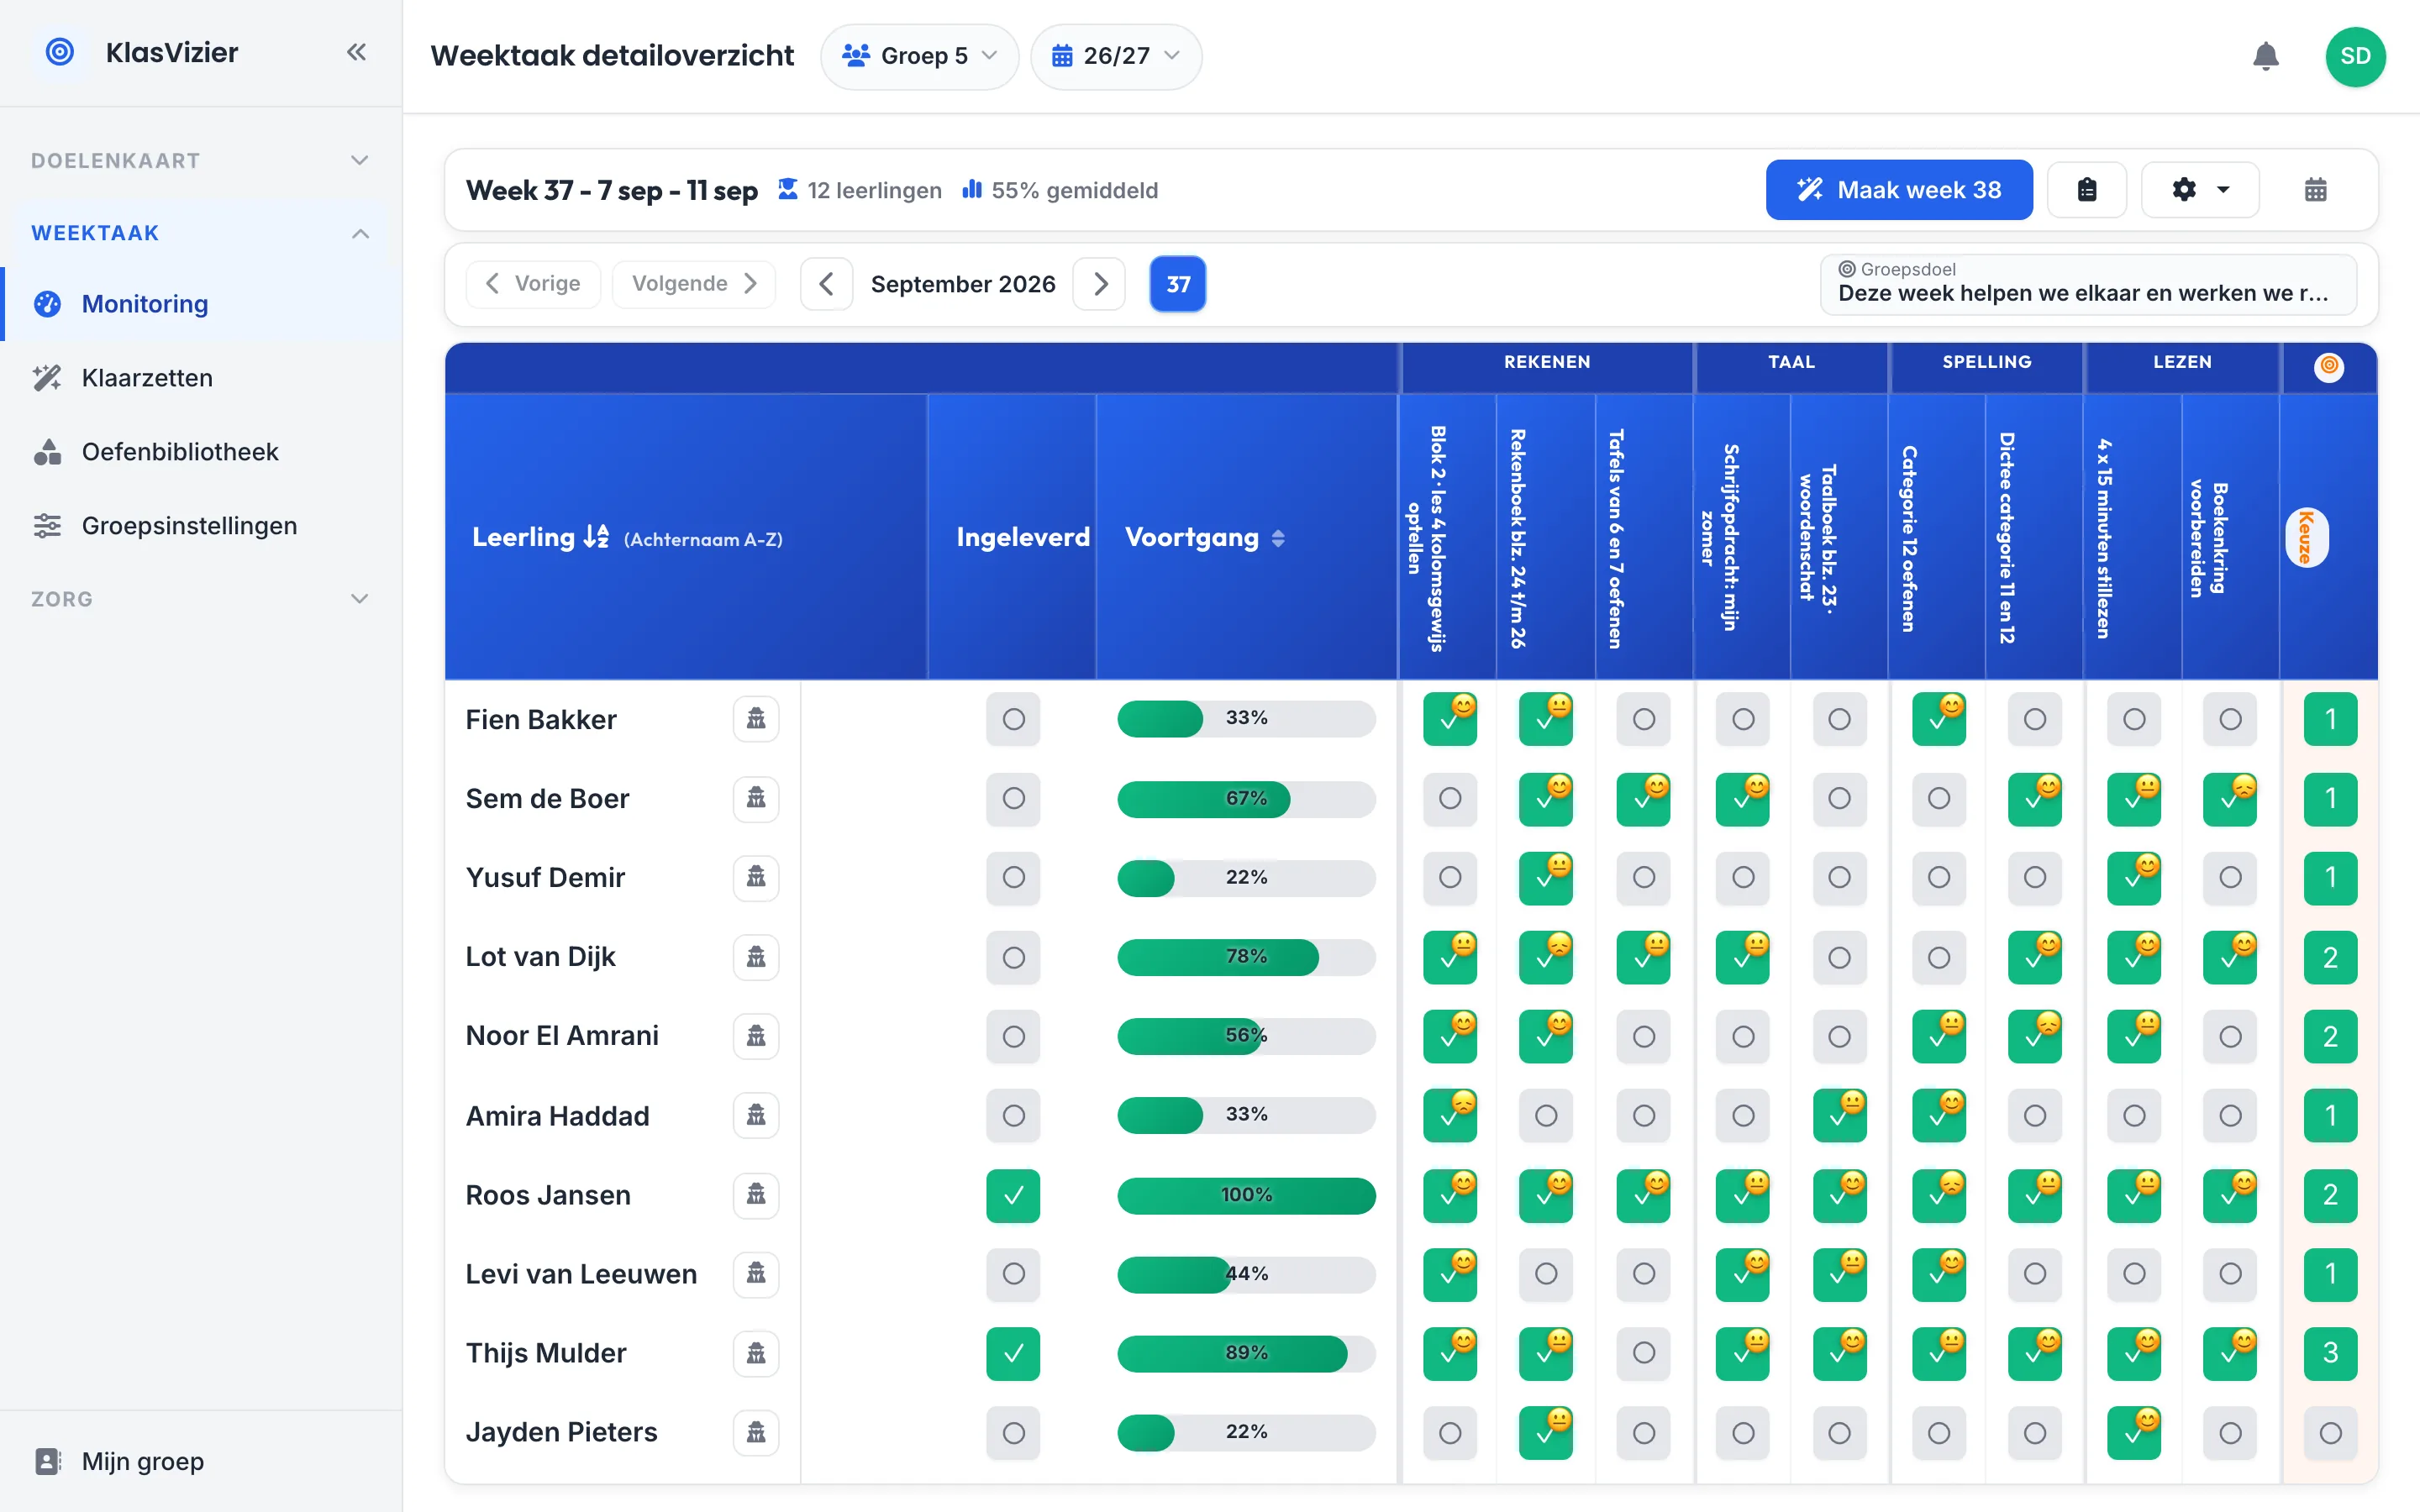Click the clipboard icon button

click(x=2086, y=190)
